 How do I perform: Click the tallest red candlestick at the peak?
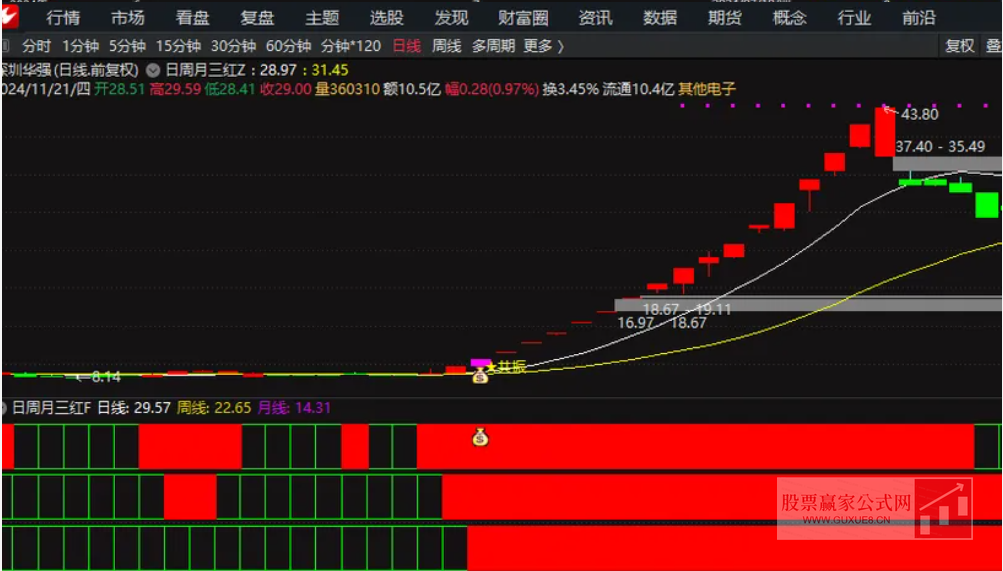click(885, 132)
